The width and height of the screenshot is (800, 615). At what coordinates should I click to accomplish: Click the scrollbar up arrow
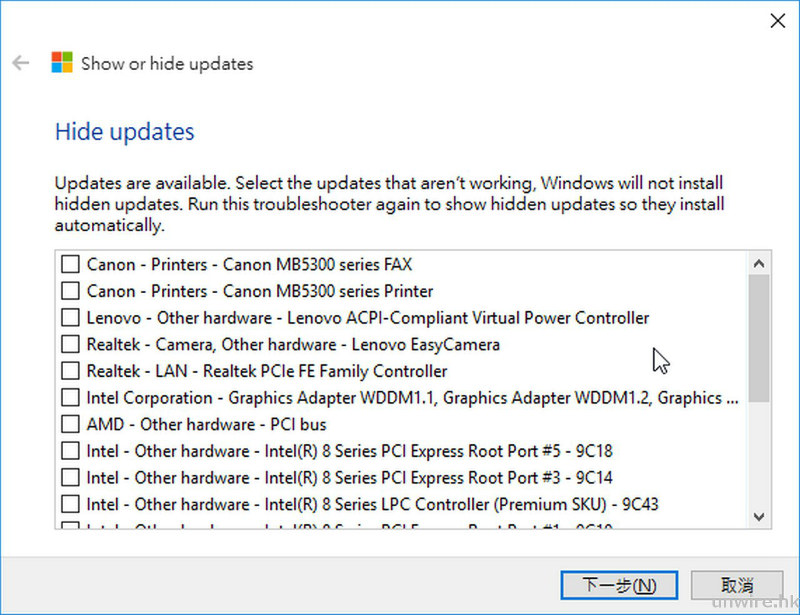(x=758, y=263)
